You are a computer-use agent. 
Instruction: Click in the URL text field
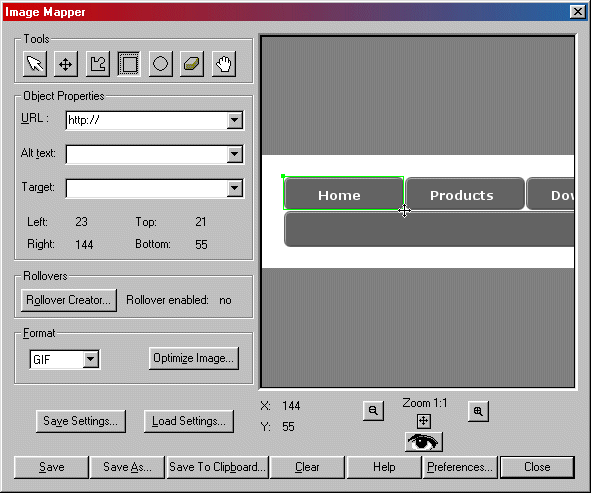(x=147, y=120)
